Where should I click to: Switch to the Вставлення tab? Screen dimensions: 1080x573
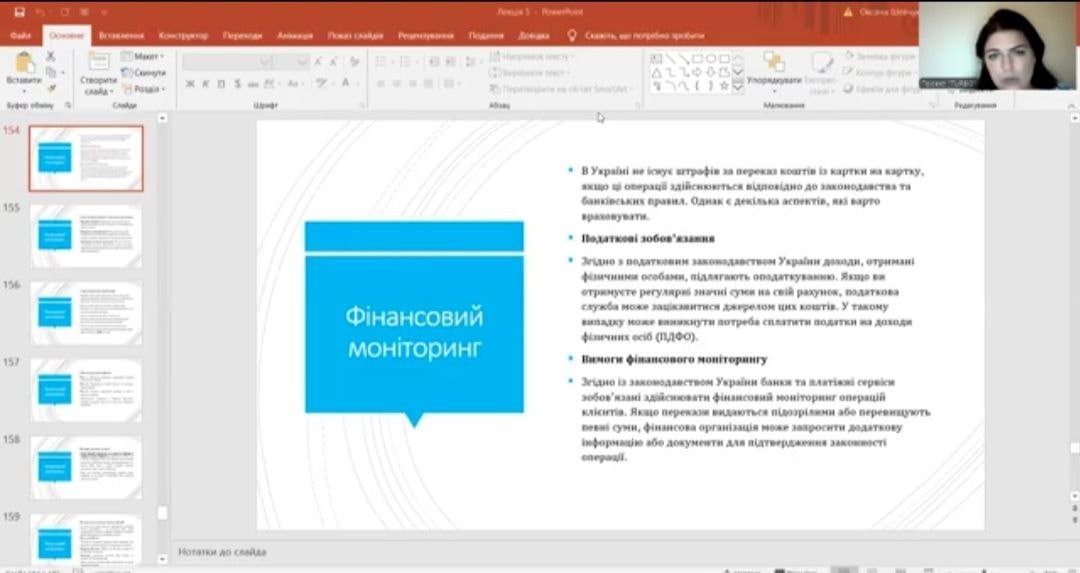pos(121,35)
